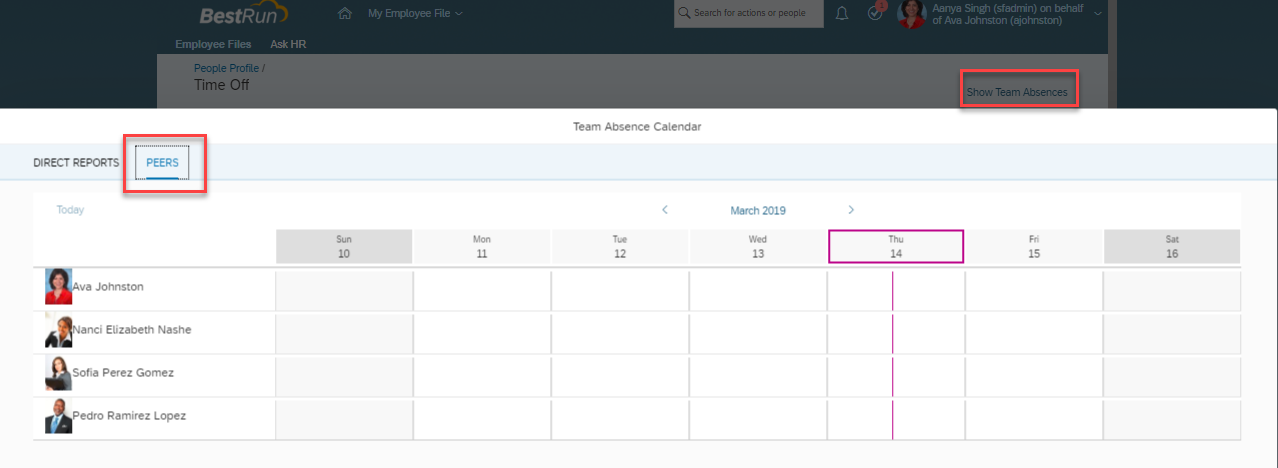Go to previous week with left chevron
This screenshot has width=1278, height=468.
(x=665, y=210)
